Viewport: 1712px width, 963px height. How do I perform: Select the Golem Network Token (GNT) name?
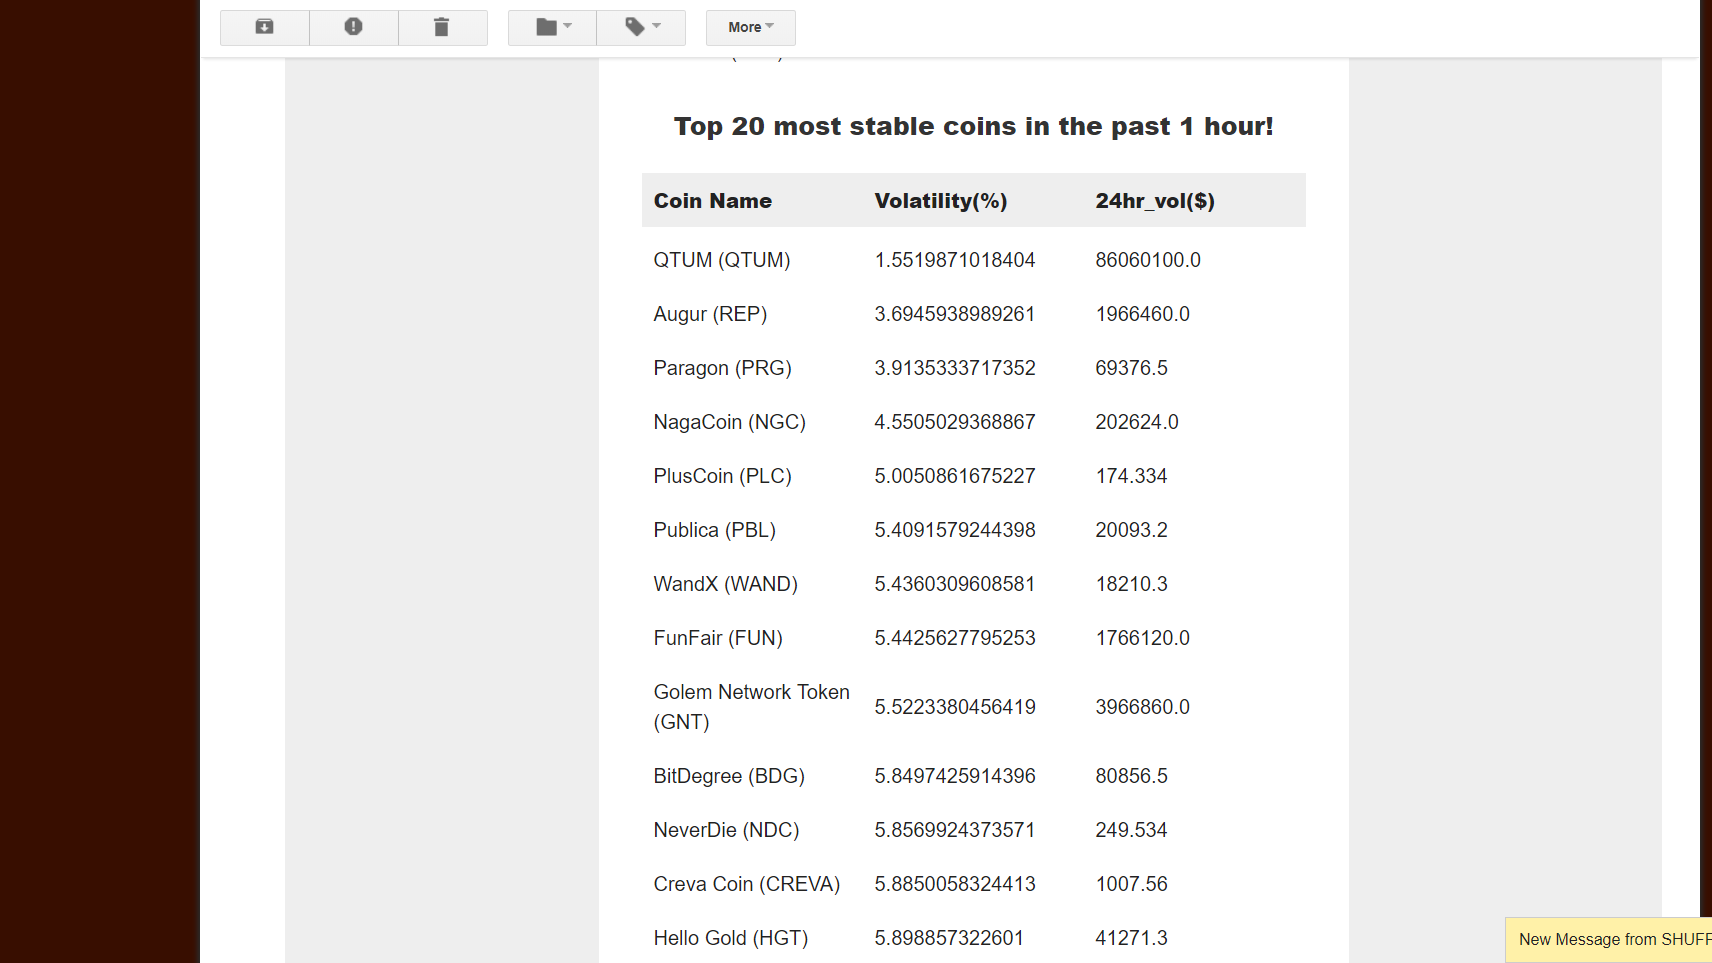coord(752,707)
